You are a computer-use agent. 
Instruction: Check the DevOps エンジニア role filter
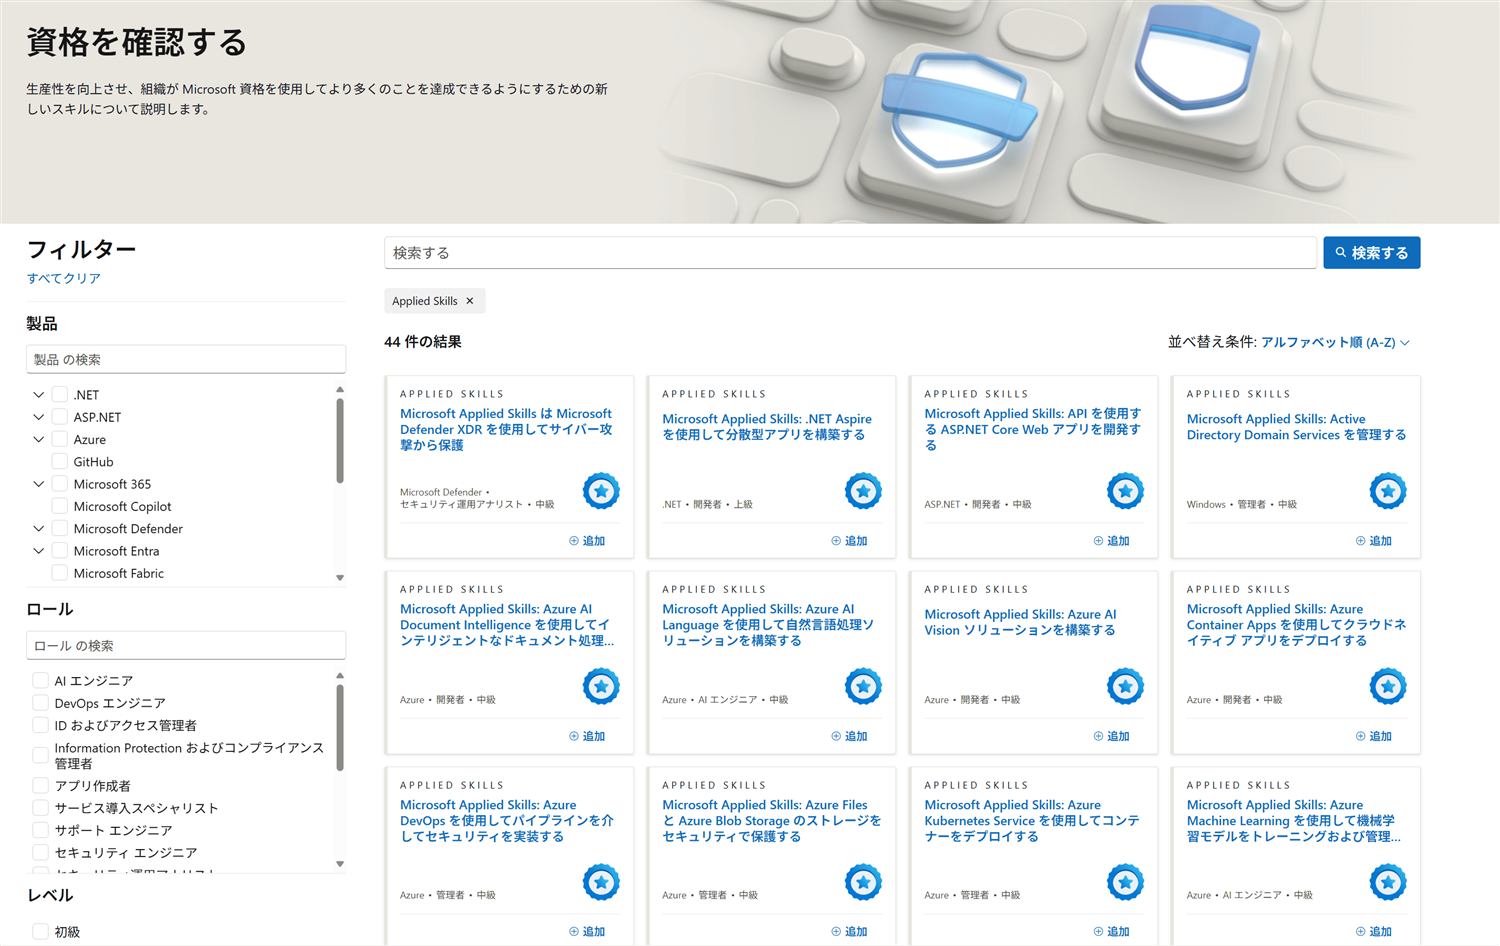pos(41,703)
